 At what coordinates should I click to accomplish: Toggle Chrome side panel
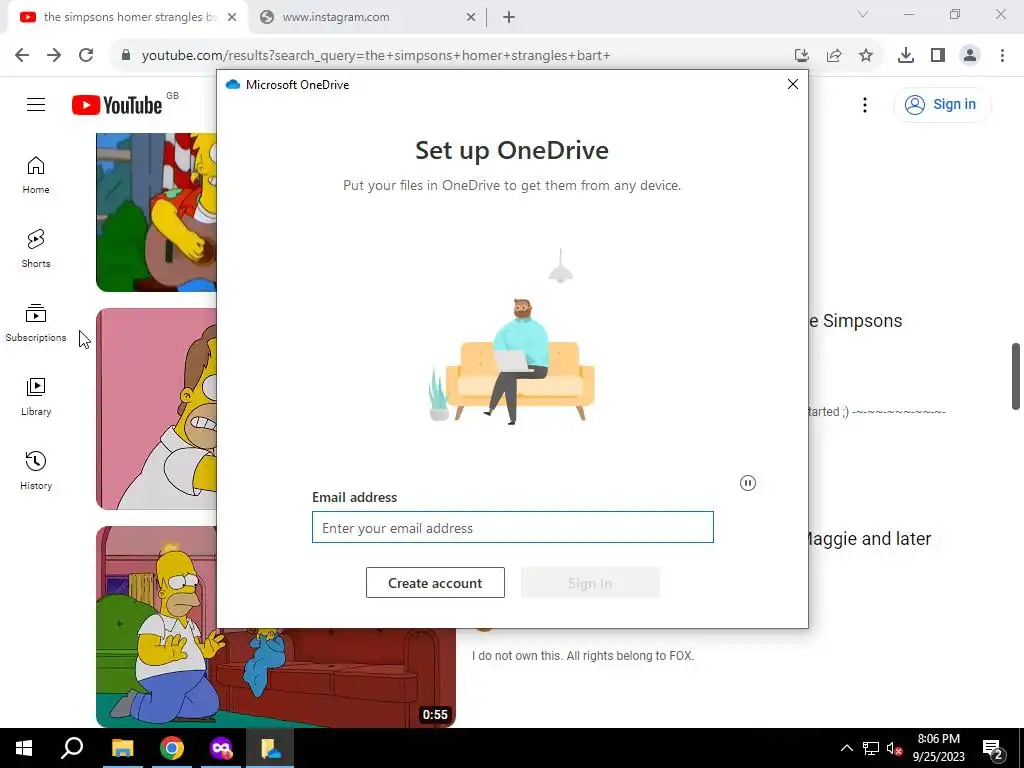click(938, 56)
